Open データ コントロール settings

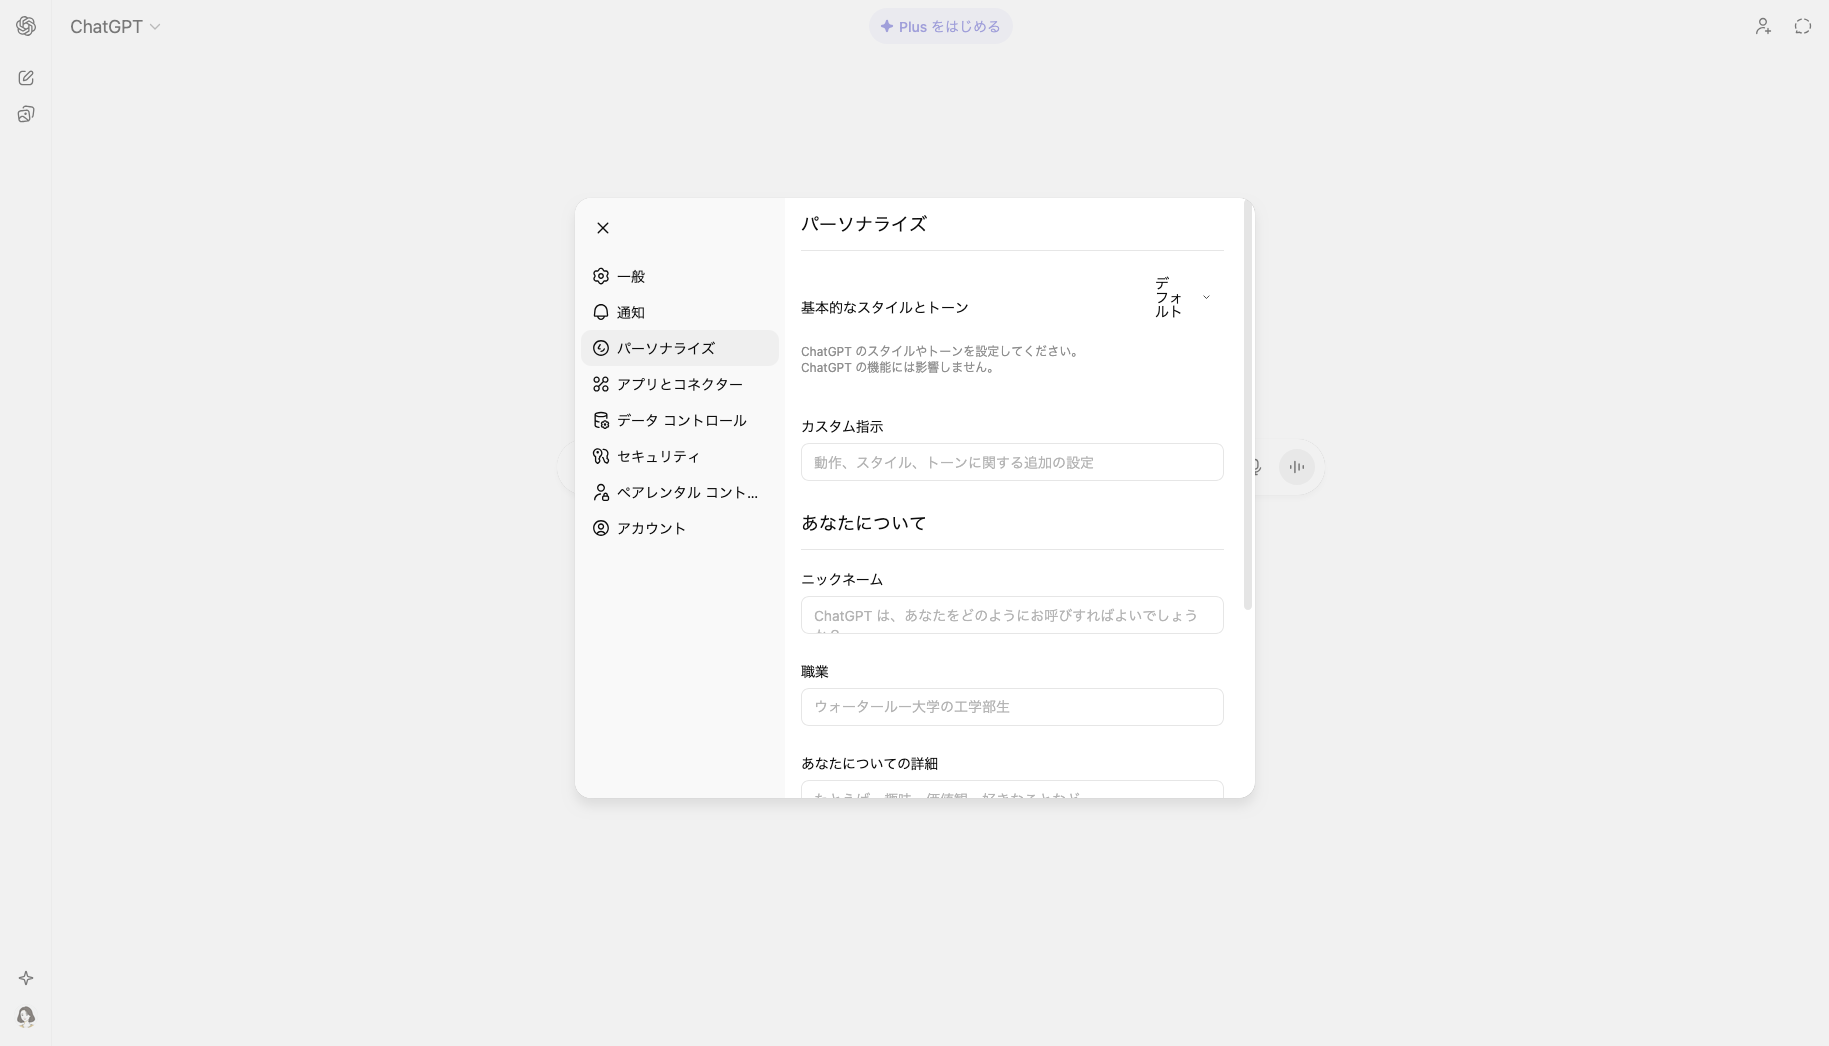pyautogui.click(x=681, y=420)
